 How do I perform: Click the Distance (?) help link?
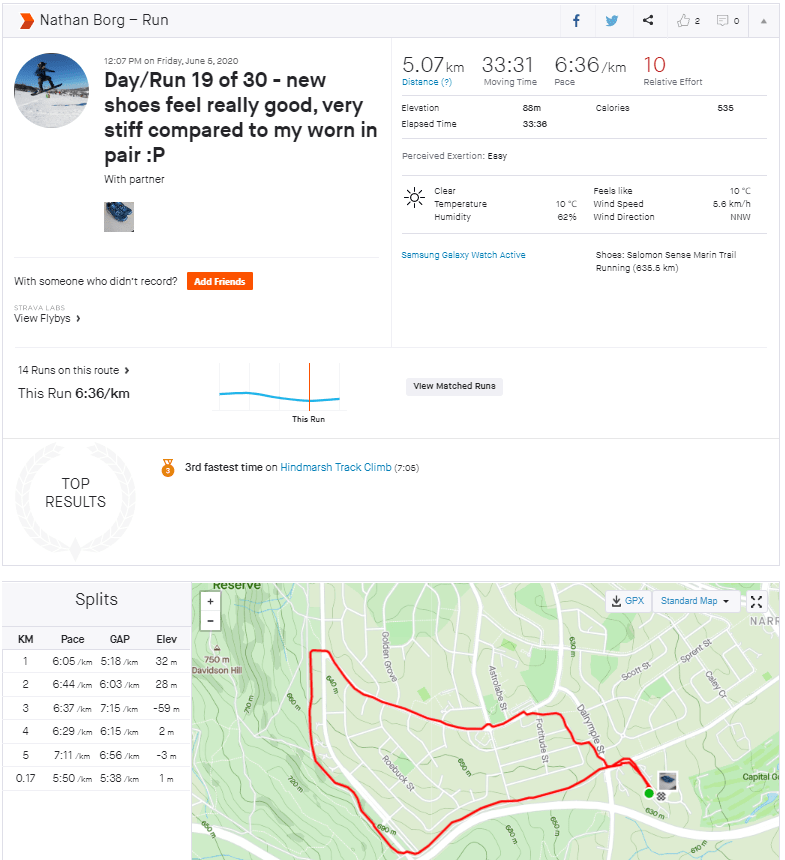426,82
